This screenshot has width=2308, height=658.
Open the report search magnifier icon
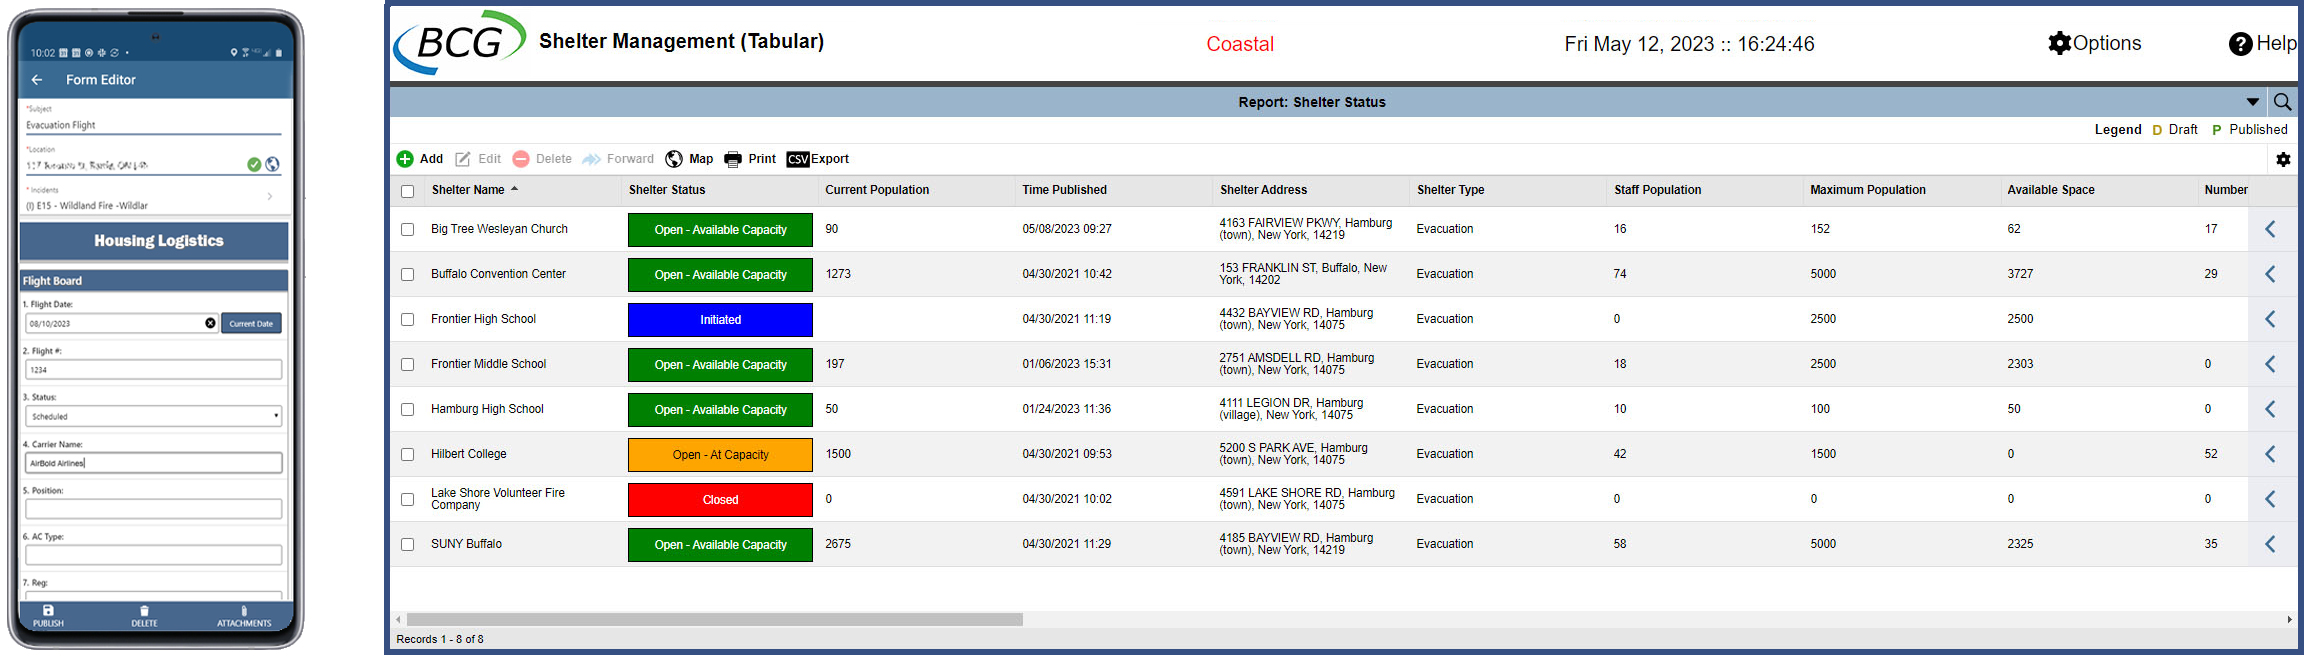coord(2282,102)
